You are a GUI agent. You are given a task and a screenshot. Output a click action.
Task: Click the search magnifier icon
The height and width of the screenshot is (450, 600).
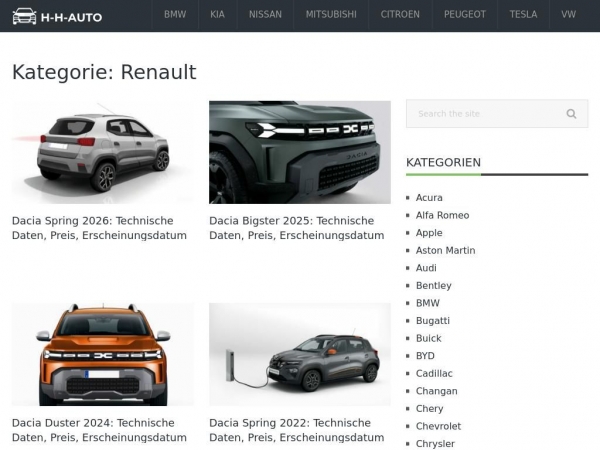pyautogui.click(x=571, y=114)
